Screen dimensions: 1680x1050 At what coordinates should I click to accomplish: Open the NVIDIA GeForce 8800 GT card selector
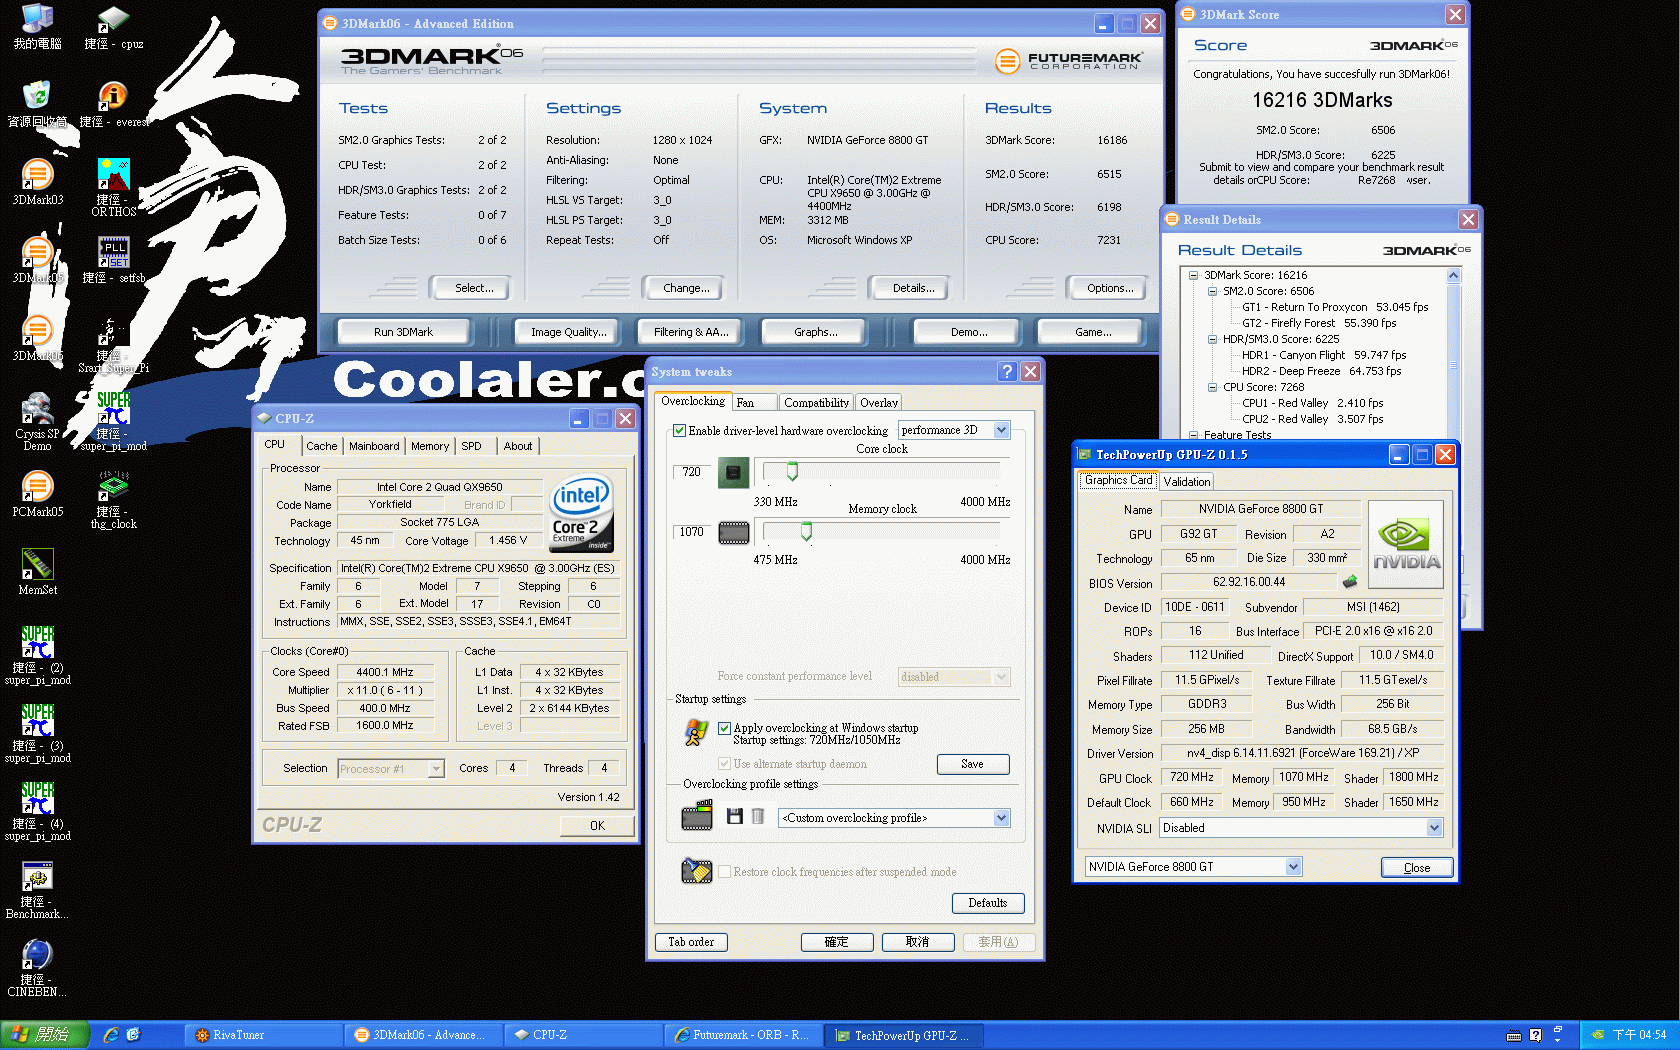point(1194,867)
